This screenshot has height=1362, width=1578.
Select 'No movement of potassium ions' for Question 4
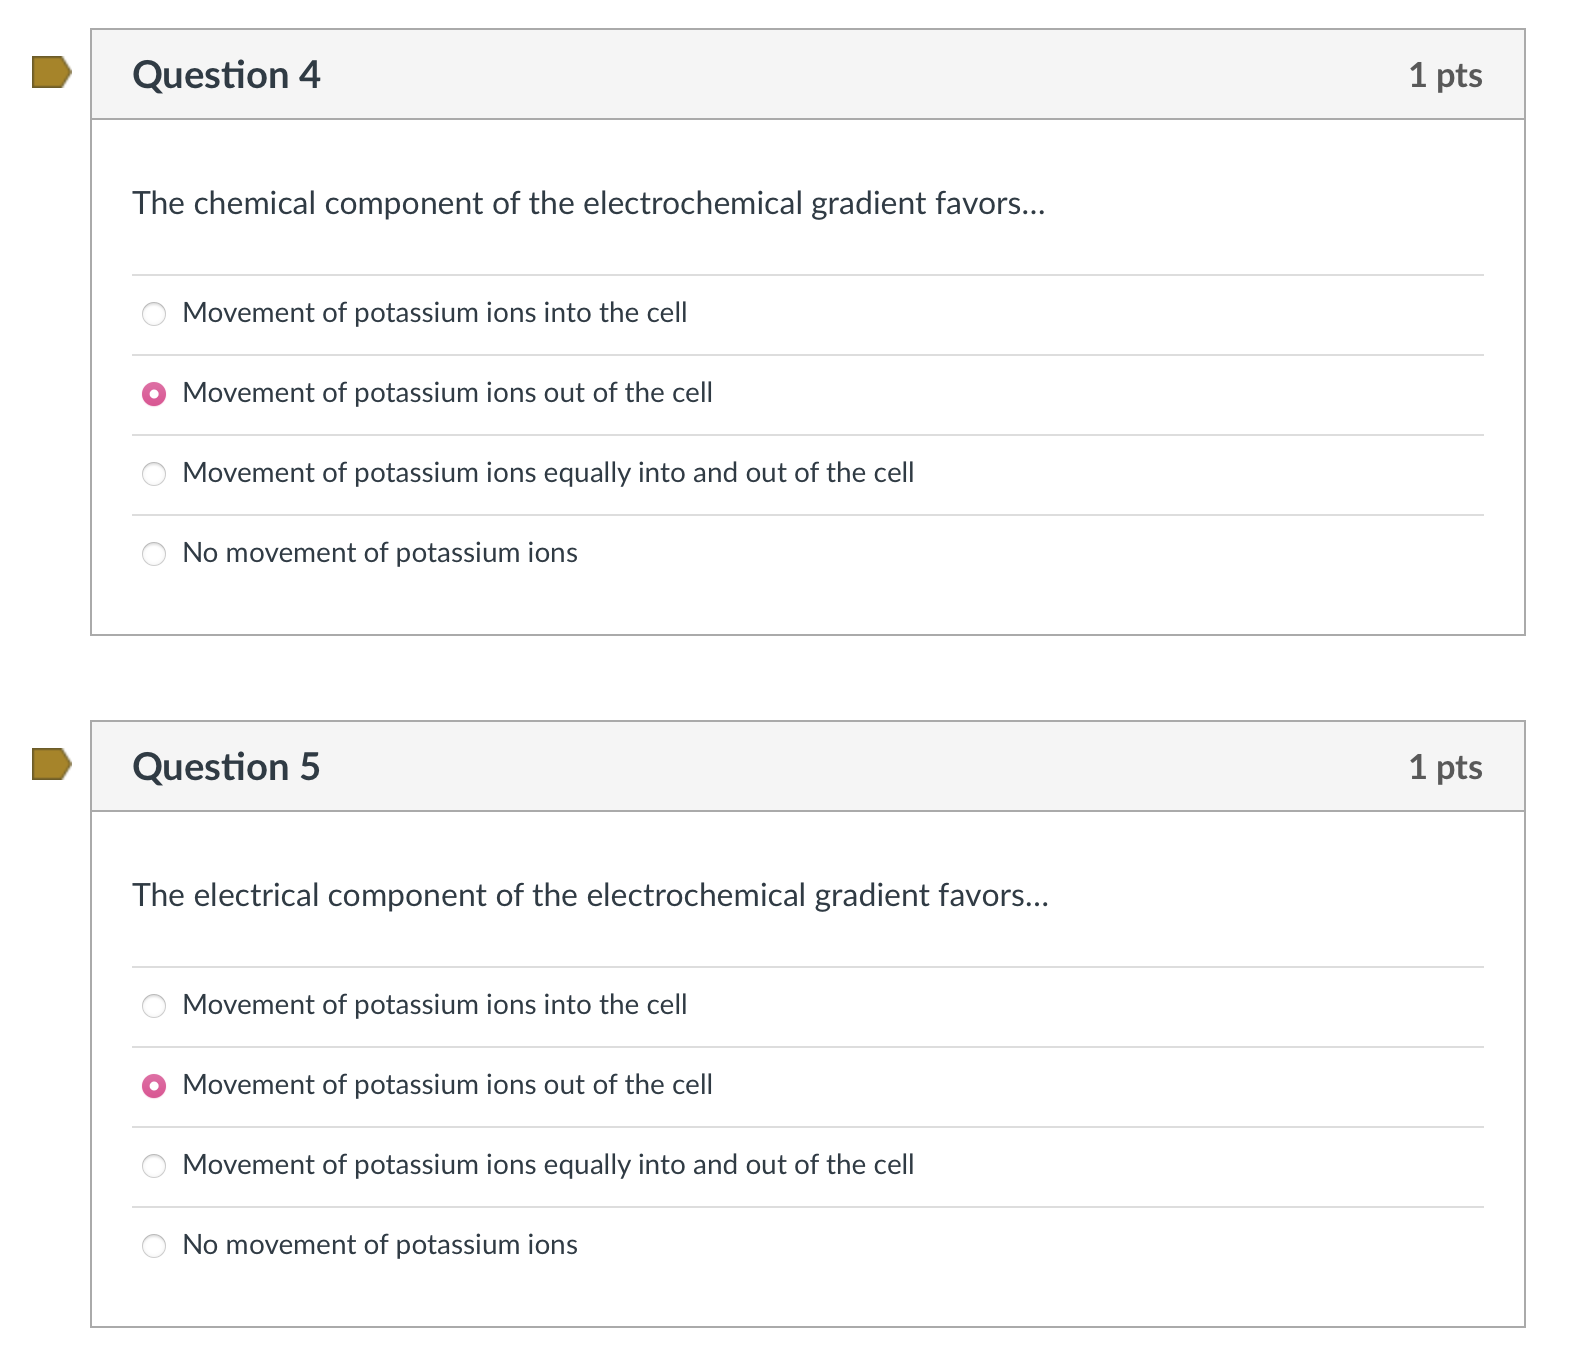tap(154, 553)
